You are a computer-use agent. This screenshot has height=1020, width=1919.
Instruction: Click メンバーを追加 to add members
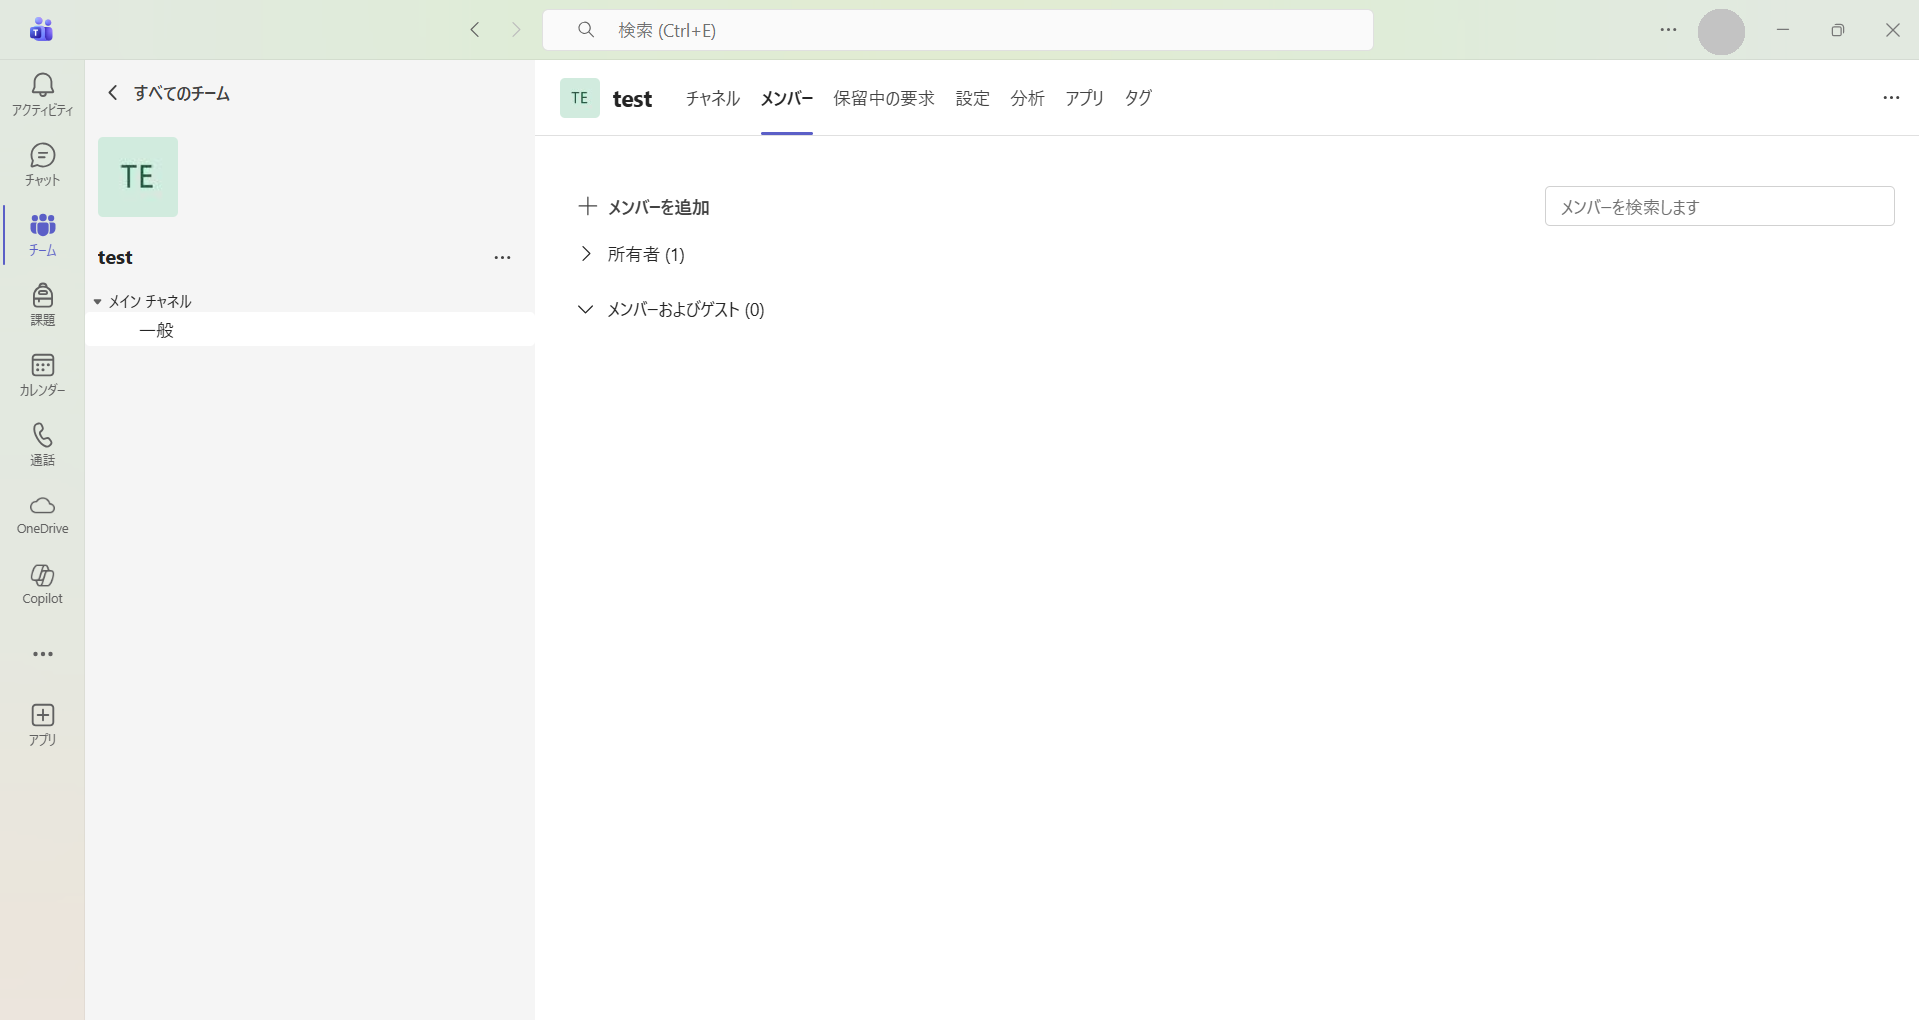click(x=645, y=207)
